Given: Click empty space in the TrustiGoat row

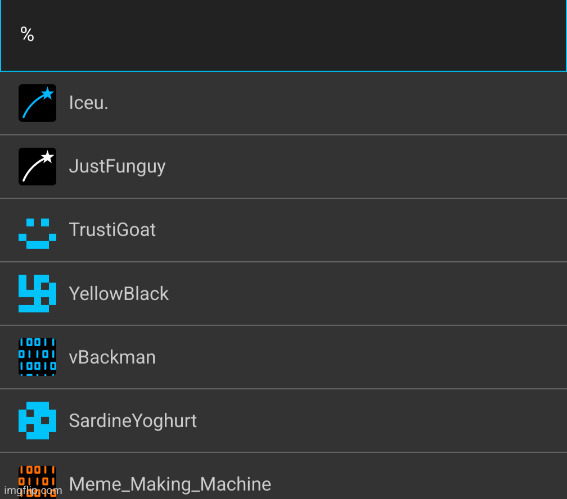Looking at the screenshot, I should tap(362, 230).
